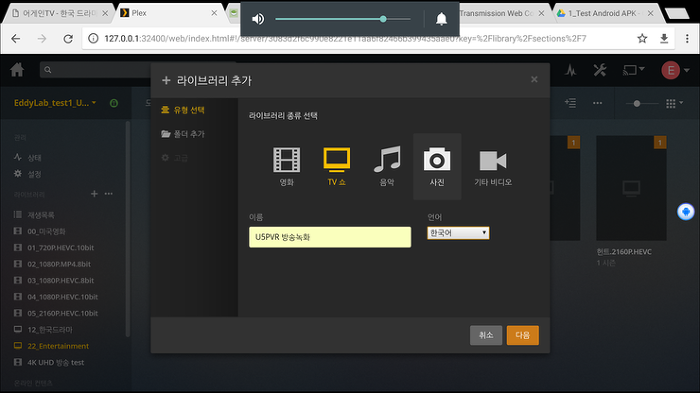Go forward in browser history
700x393 pixels.
(x=42, y=39)
